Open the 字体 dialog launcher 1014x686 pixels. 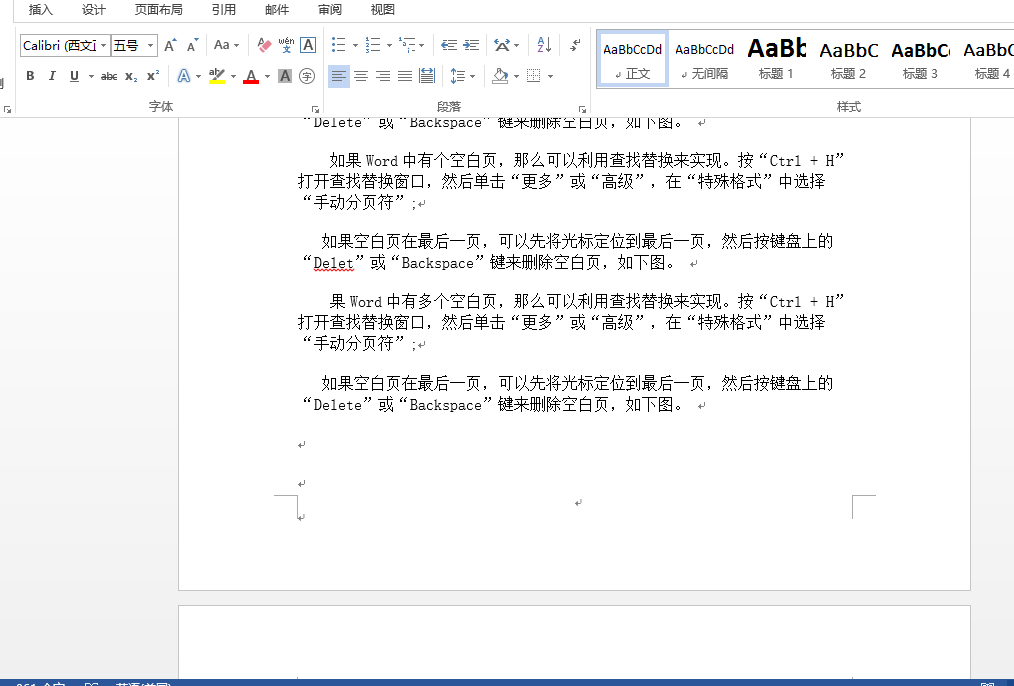click(315, 109)
